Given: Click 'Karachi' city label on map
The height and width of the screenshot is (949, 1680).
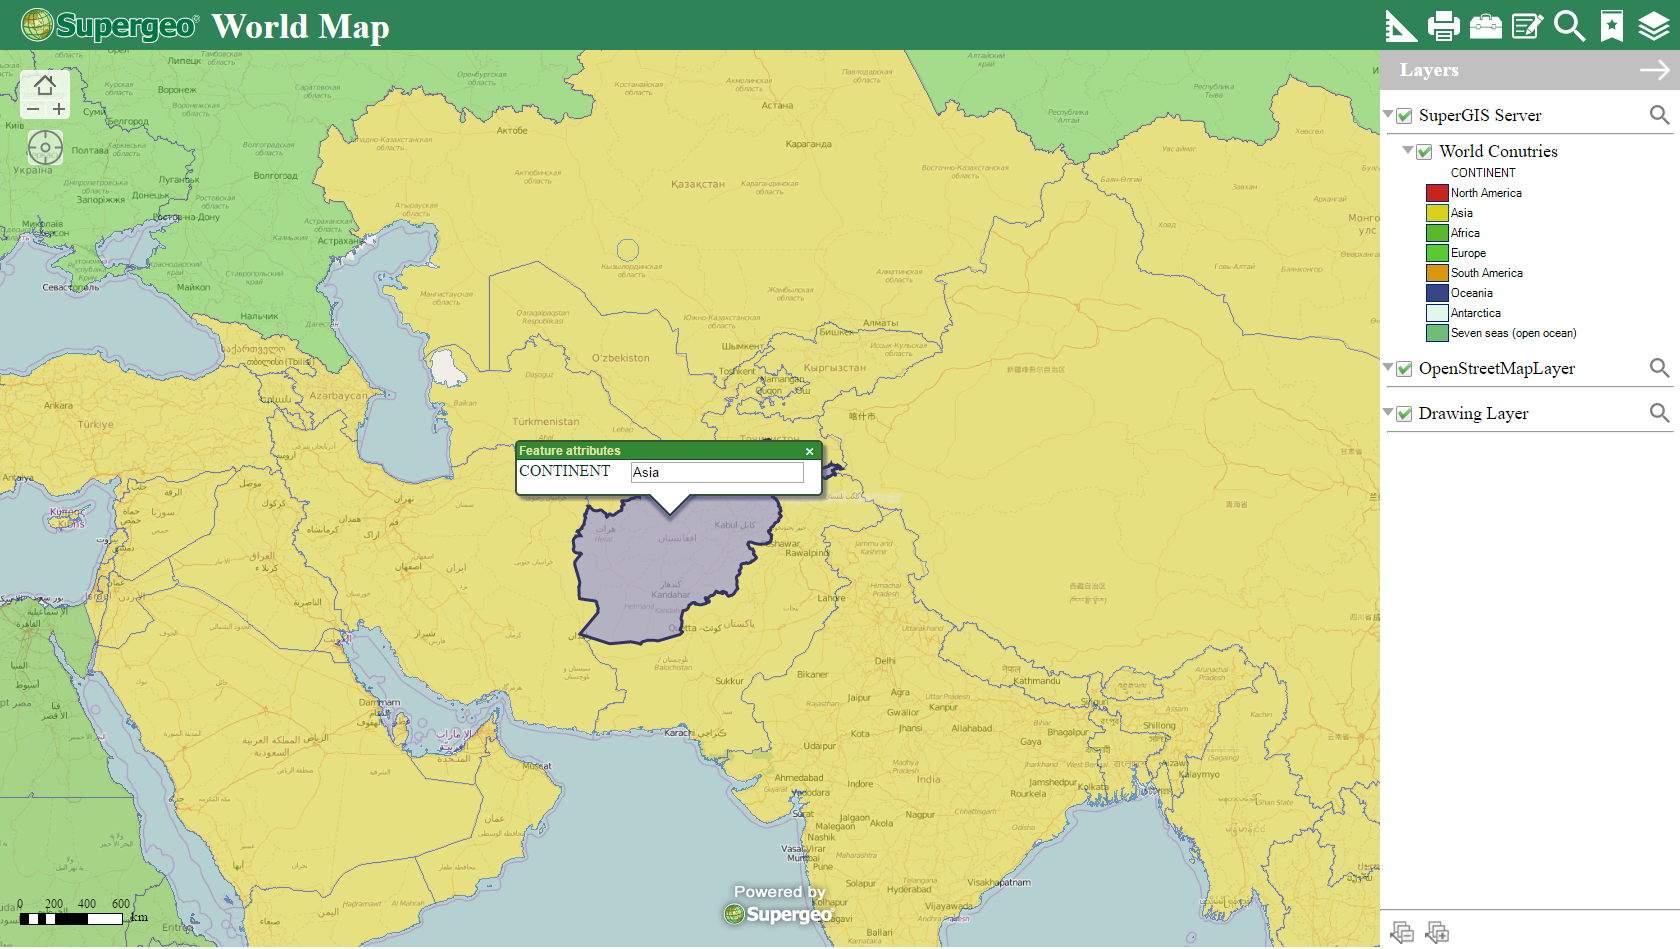Looking at the screenshot, I should point(679,733).
